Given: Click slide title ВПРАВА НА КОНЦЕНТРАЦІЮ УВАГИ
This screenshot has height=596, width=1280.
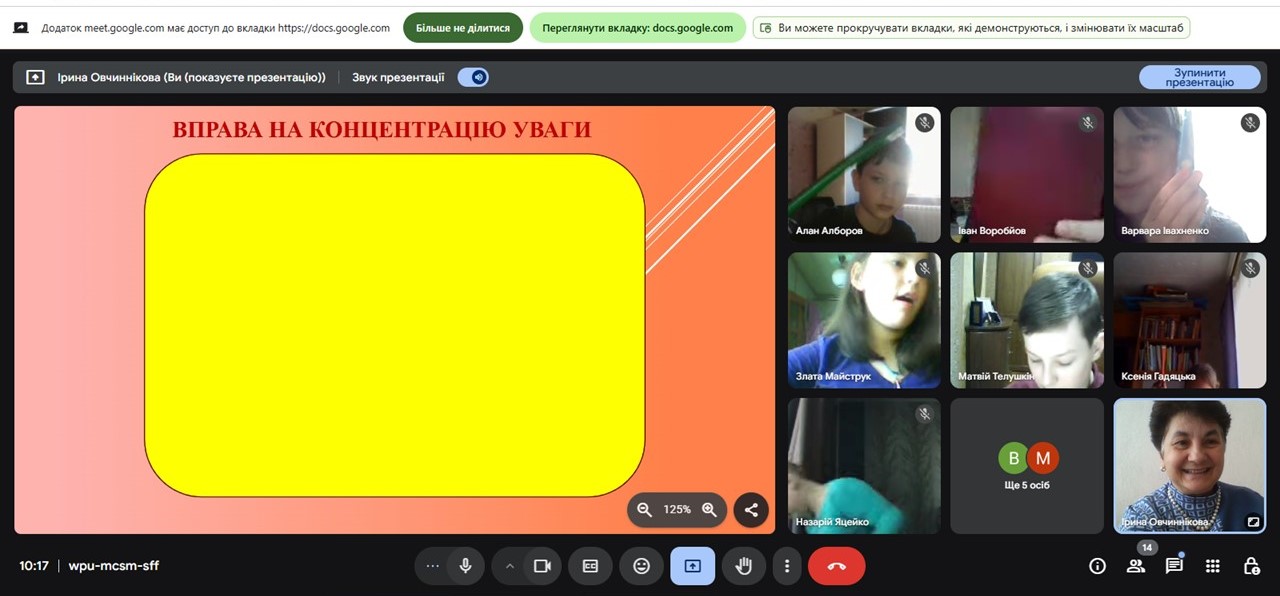Looking at the screenshot, I should click(x=382, y=130).
